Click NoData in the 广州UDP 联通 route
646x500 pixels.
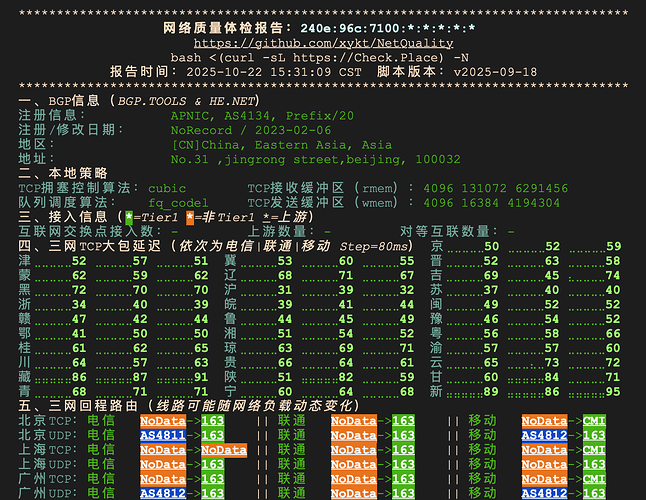coord(354,493)
